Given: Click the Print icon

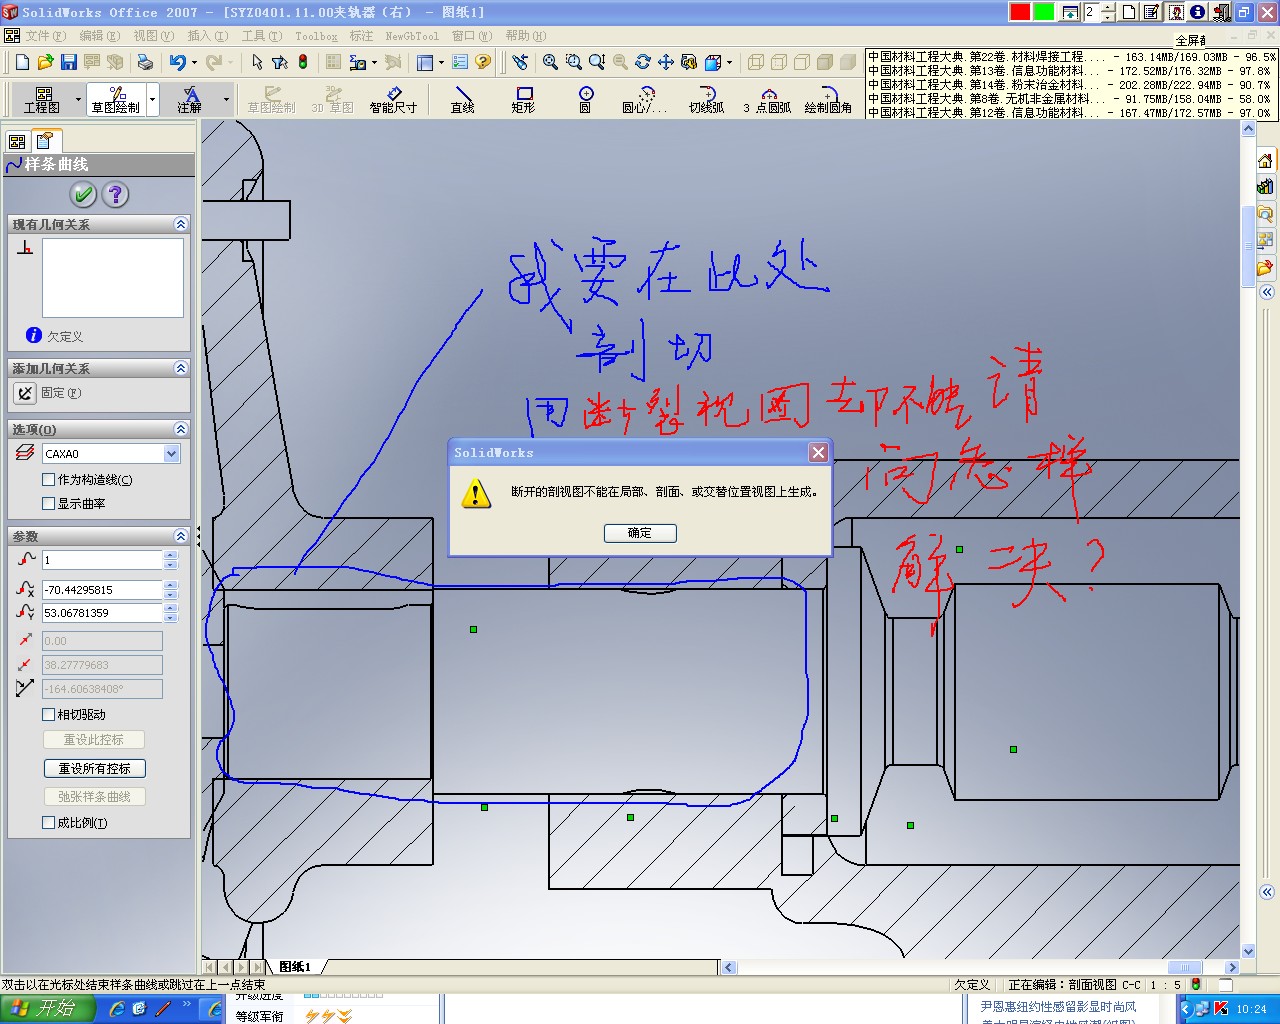Looking at the screenshot, I should click(145, 62).
